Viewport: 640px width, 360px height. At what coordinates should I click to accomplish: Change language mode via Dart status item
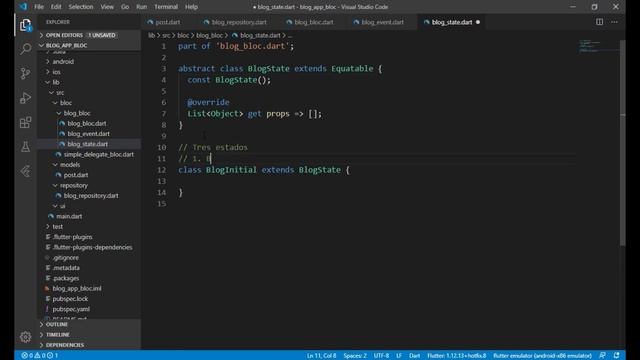coord(414,356)
